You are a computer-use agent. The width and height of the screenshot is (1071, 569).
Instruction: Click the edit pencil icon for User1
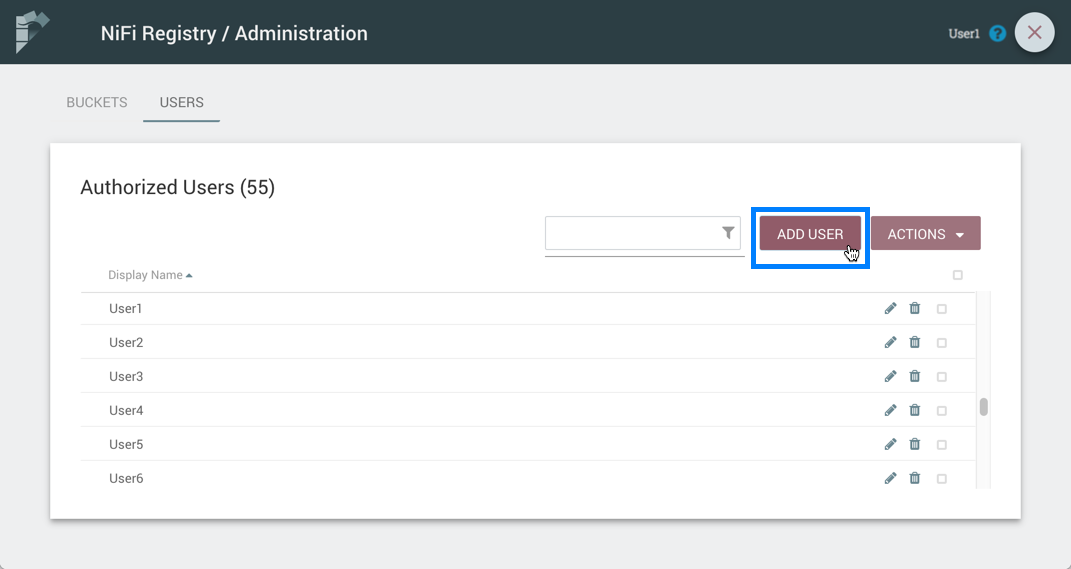(890, 309)
